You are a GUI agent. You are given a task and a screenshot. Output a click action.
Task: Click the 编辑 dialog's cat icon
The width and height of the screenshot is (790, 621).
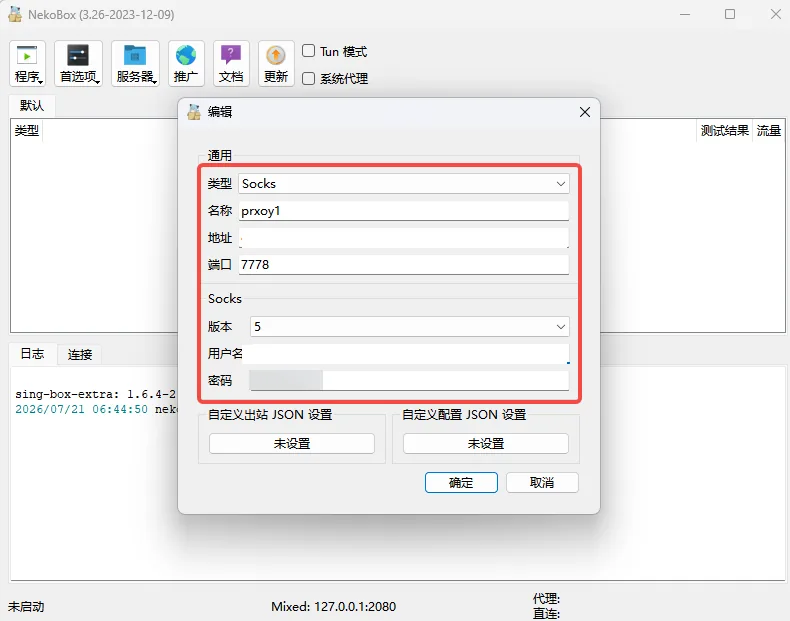click(194, 112)
